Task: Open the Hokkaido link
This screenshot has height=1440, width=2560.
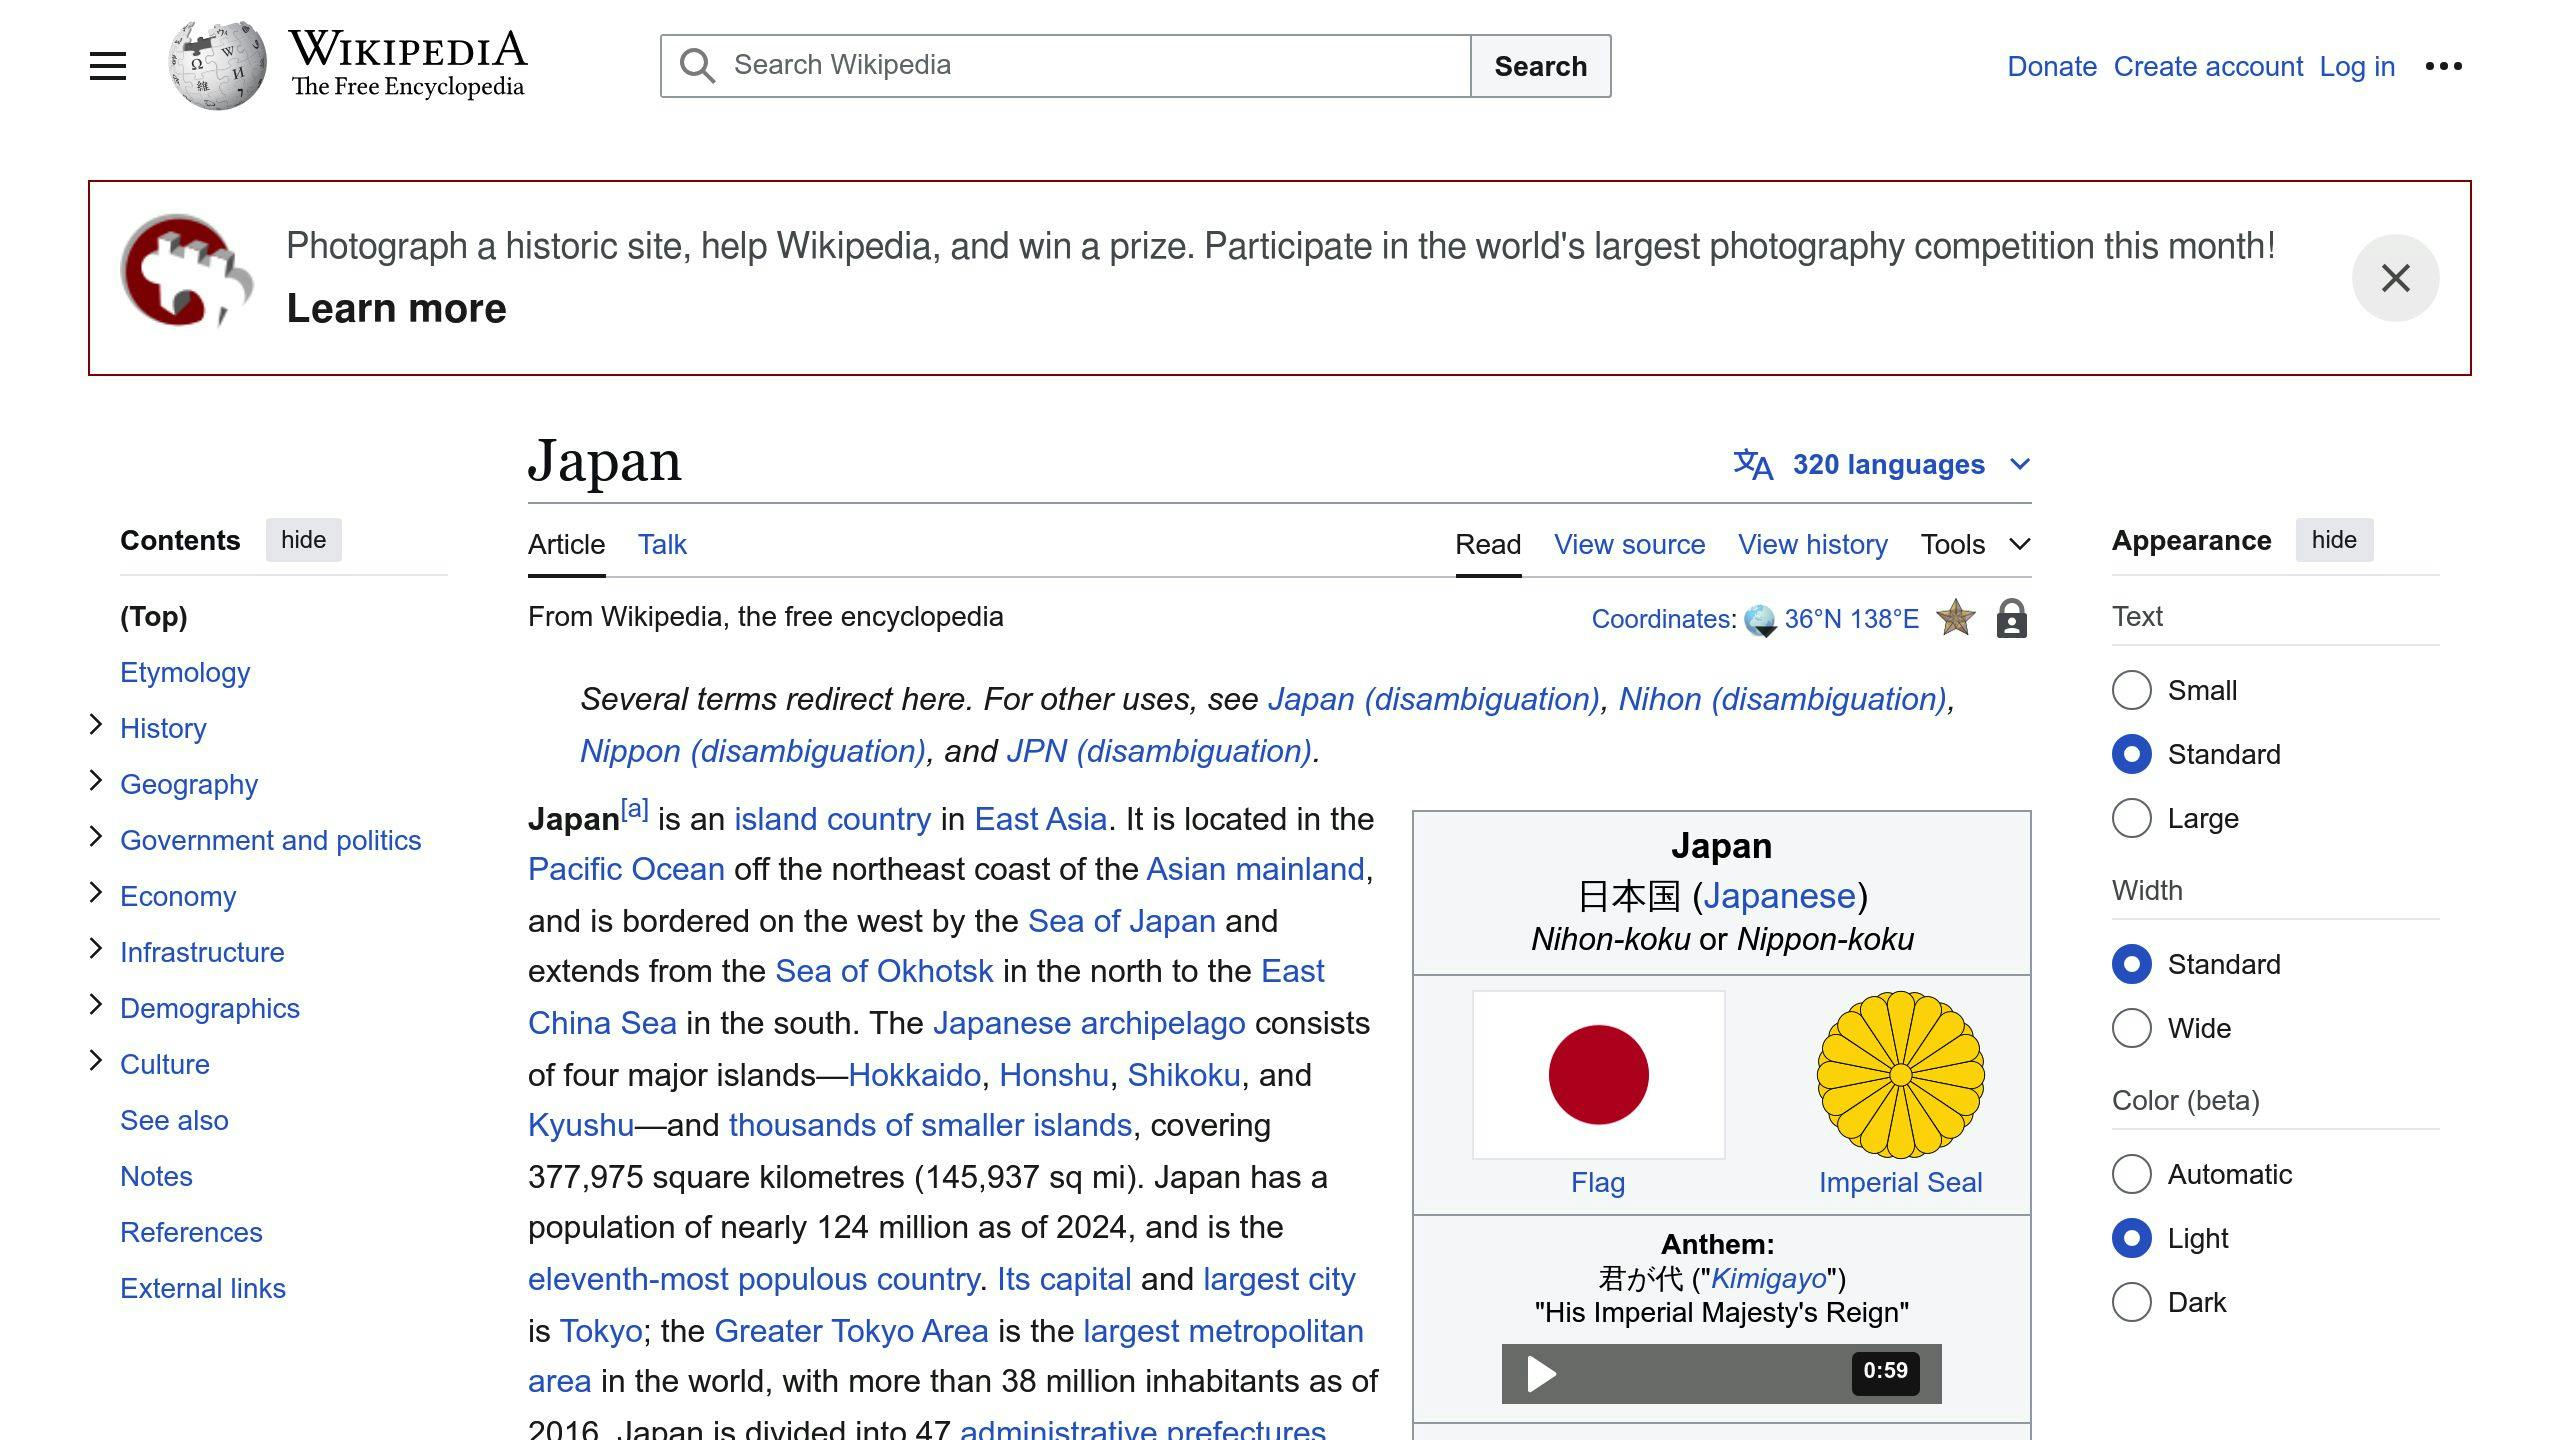Action: [x=914, y=1075]
